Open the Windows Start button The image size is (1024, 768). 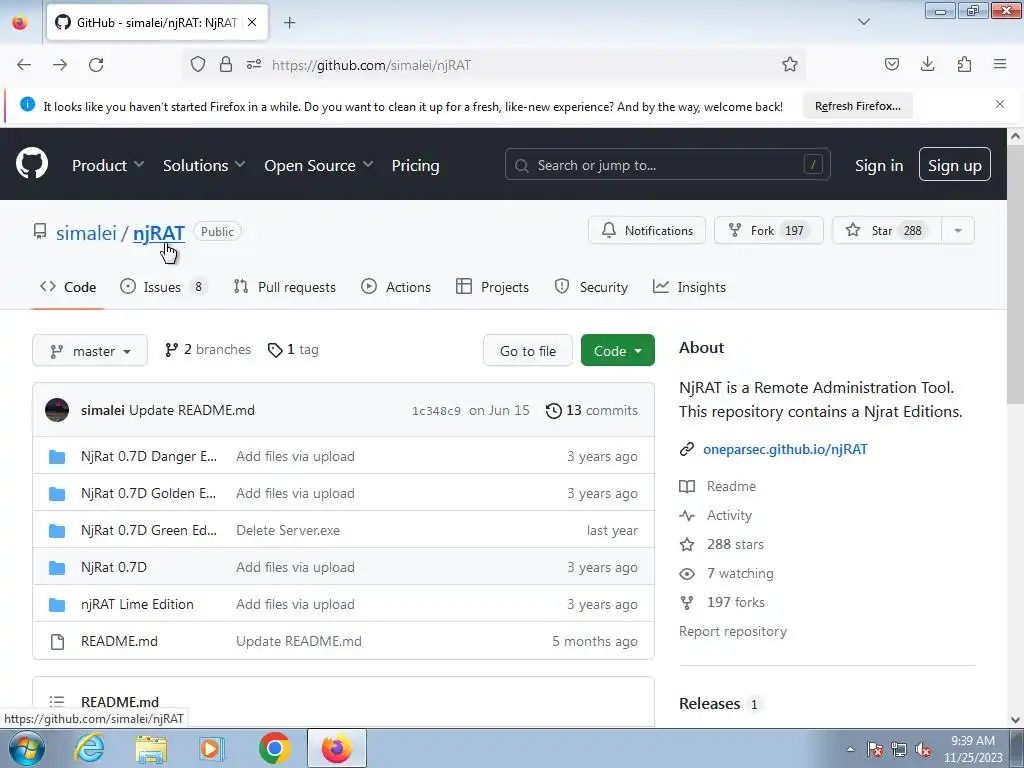click(x=27, y=748)
